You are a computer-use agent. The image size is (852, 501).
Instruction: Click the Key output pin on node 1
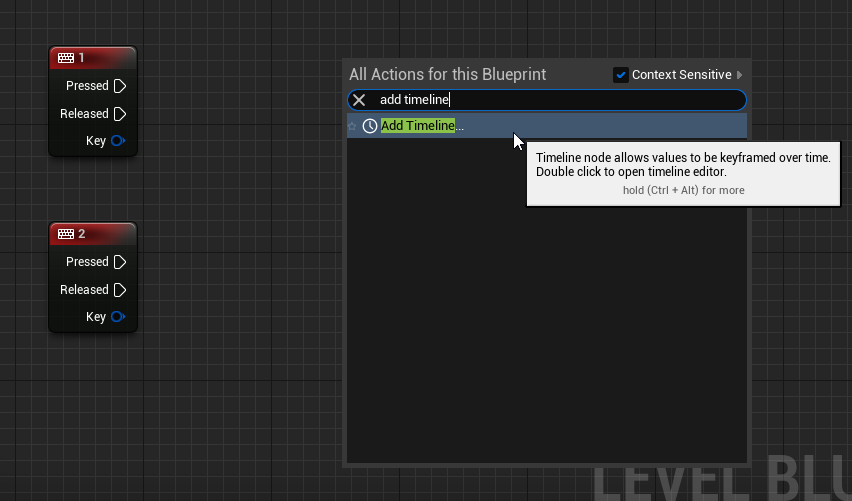[x=118, y=141]
